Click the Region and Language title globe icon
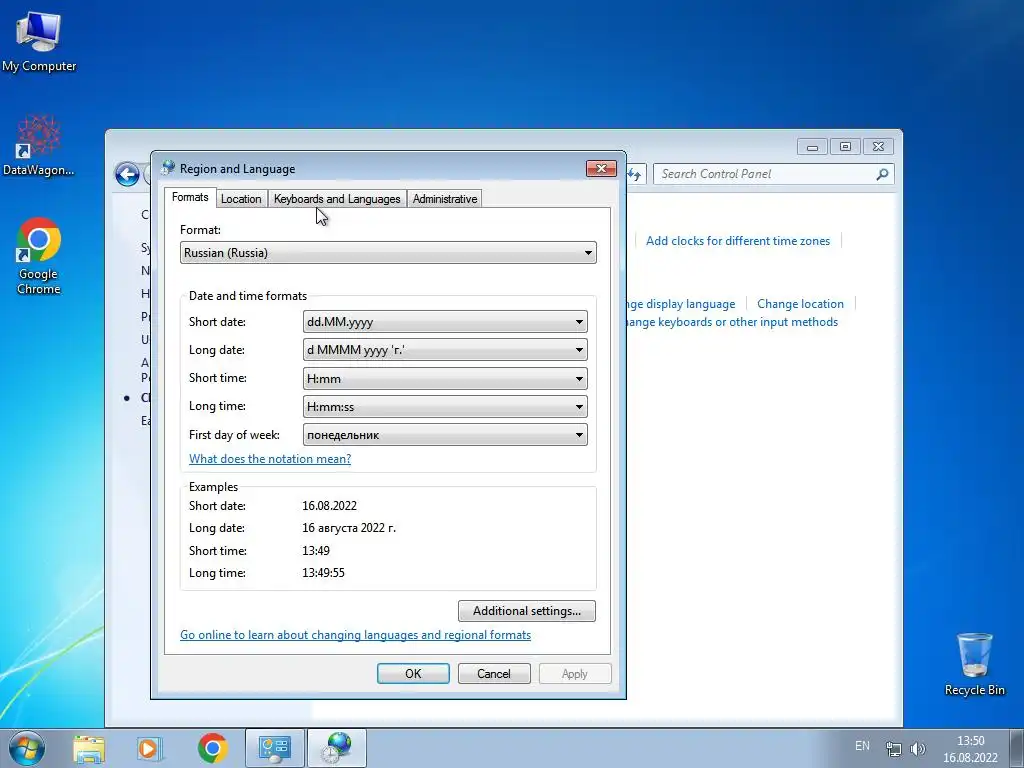 click(x=168, y=168)
